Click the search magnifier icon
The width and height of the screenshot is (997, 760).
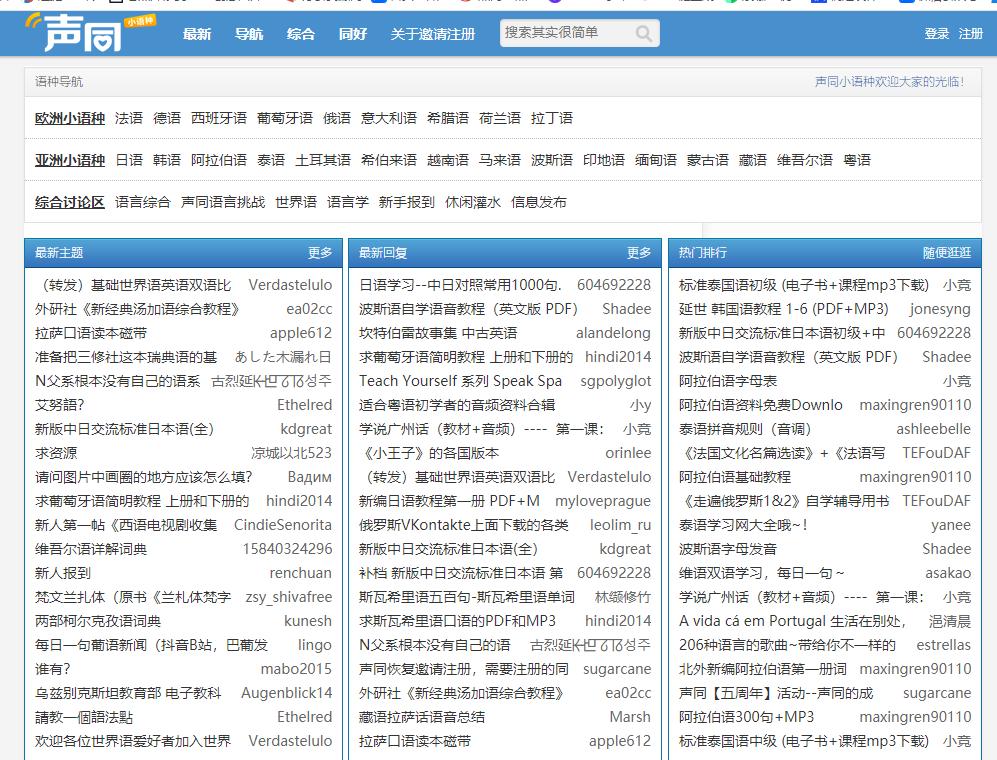click(641, 33)
